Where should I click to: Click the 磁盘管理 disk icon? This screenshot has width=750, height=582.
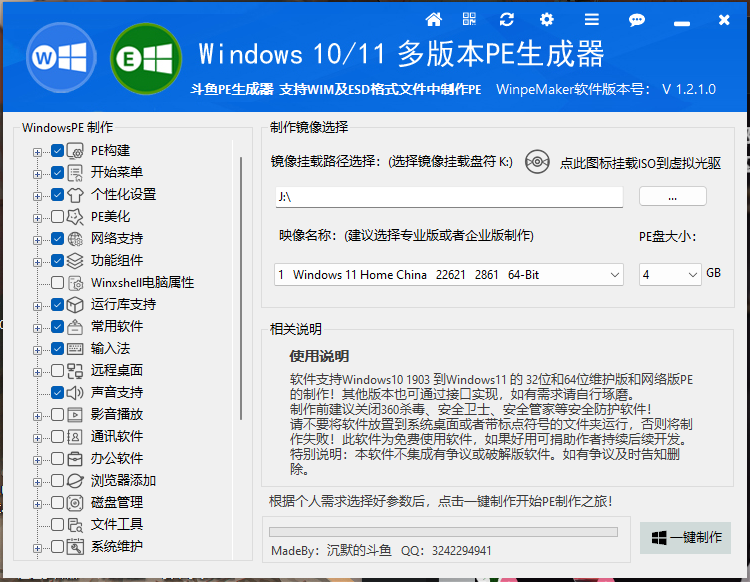click(x=75, y=503)
